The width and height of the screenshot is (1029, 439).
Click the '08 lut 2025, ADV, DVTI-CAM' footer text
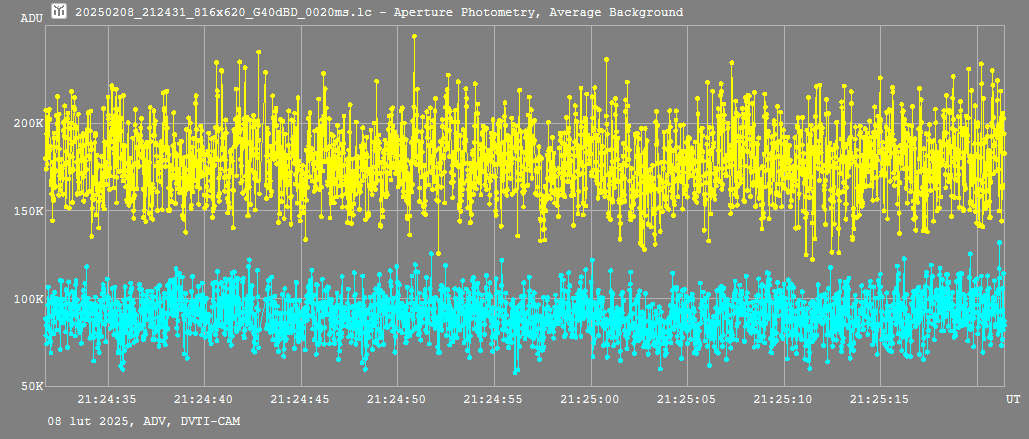point(144,421)
